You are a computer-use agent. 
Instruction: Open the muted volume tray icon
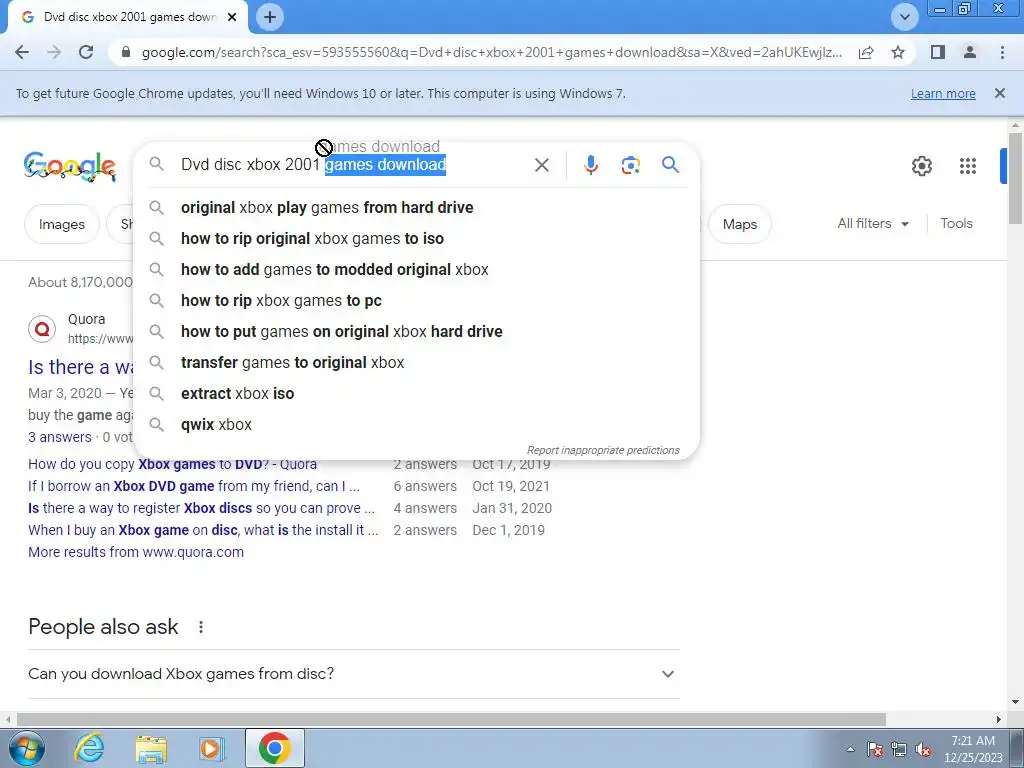coord(923,749)
